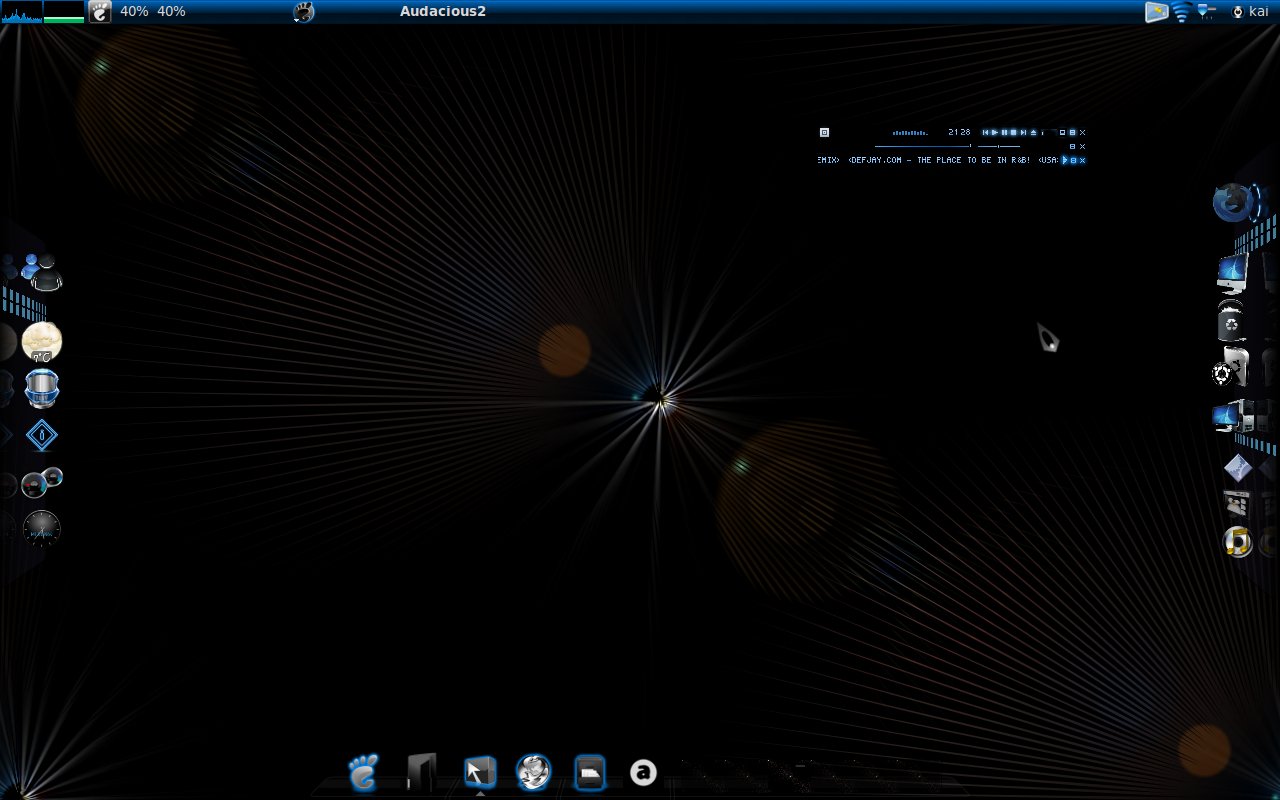Open the users contacts icon in left dock
This screenshot has height=800, width=1280.
41,272
